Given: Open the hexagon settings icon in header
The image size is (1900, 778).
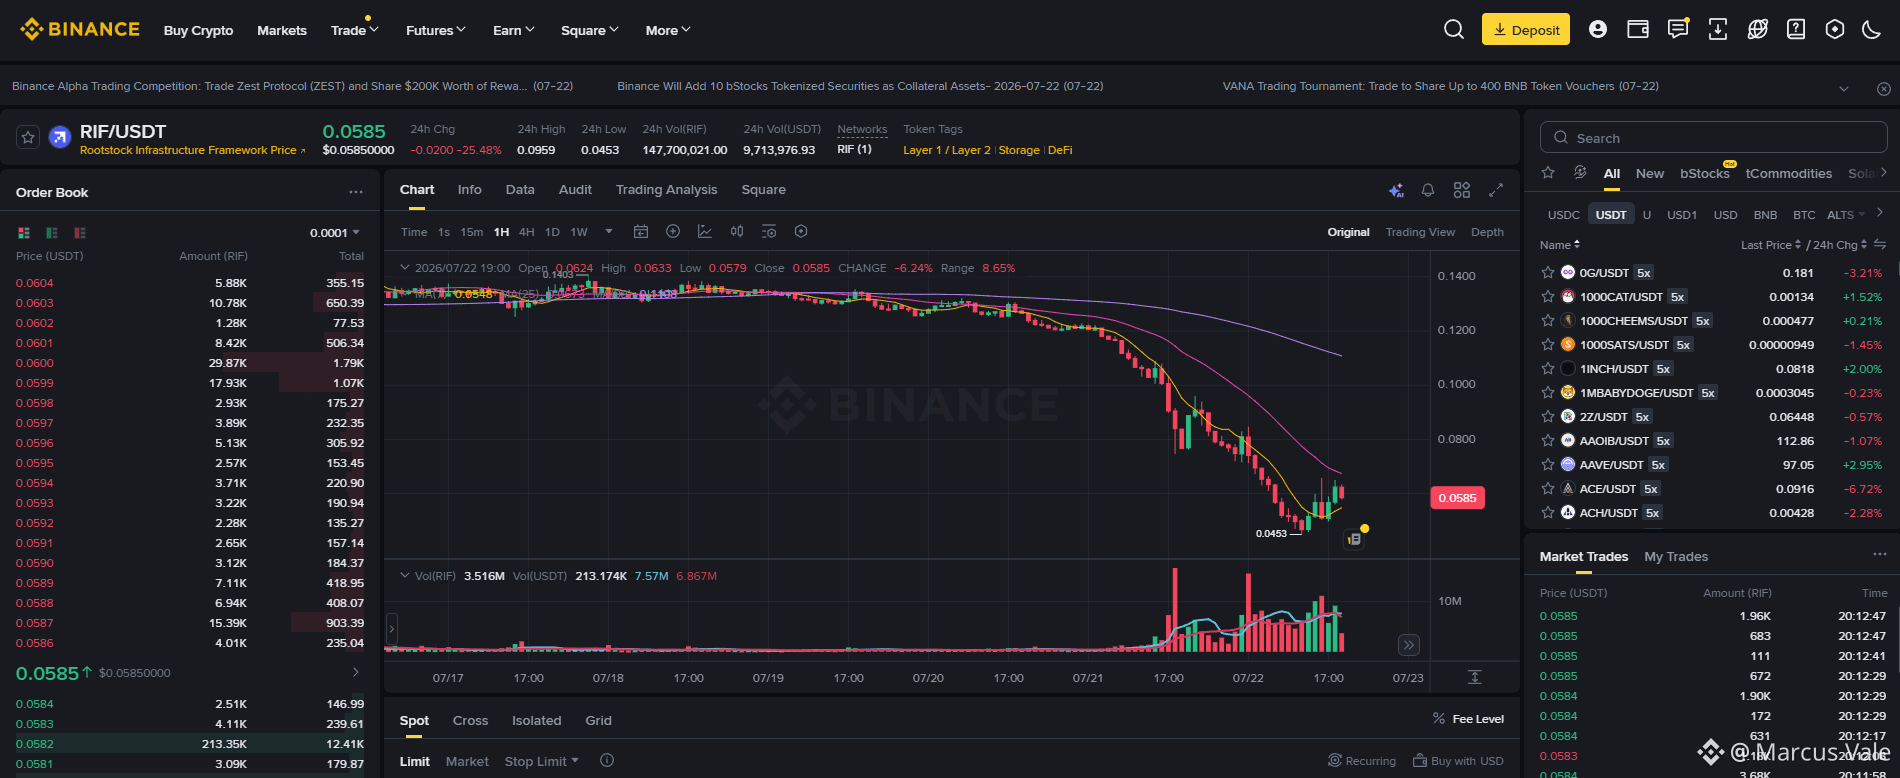Looking at the screenshot, I should pyautogui.click(x=1835, y=29).
